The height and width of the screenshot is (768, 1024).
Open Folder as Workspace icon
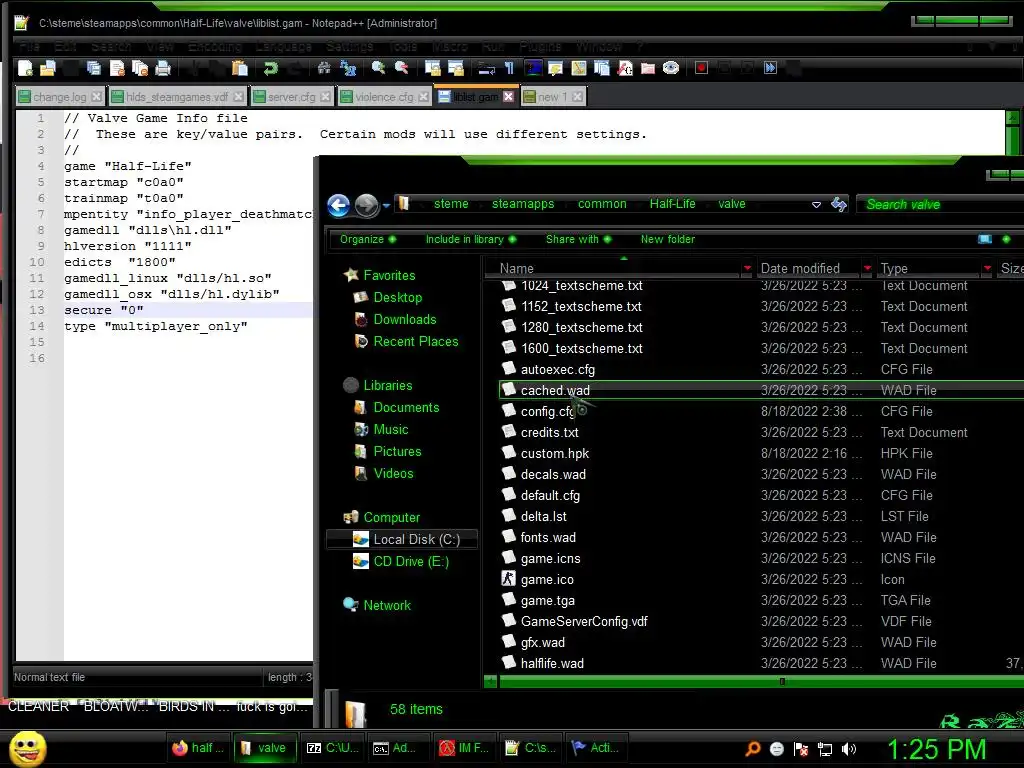[x=648, y=68]
